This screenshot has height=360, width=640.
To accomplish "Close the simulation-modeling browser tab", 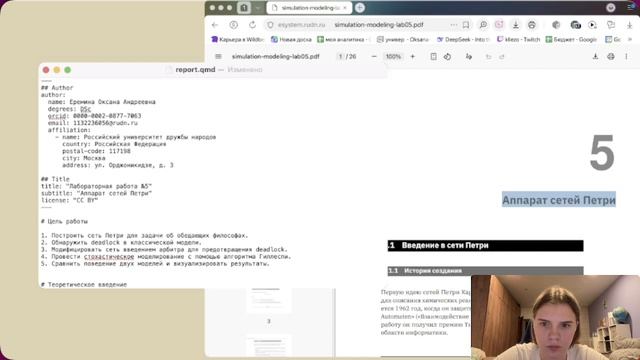I will (x=345, y=8).
